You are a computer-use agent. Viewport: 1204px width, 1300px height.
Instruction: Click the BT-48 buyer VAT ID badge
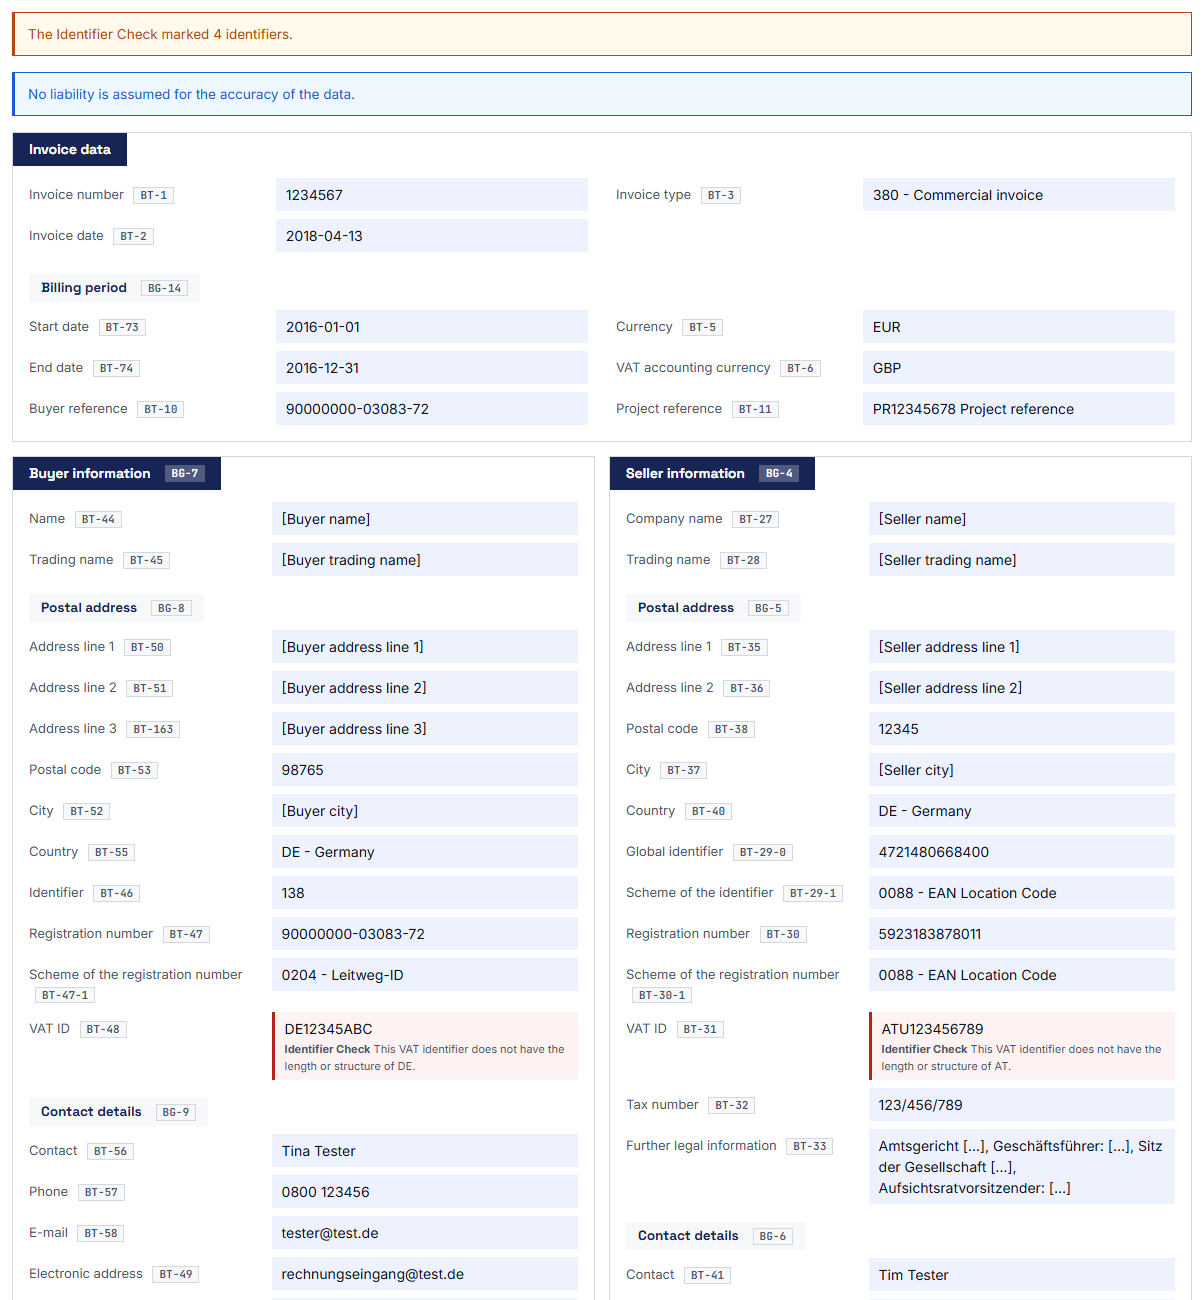pyautogui.click(x=103, y=1029)
